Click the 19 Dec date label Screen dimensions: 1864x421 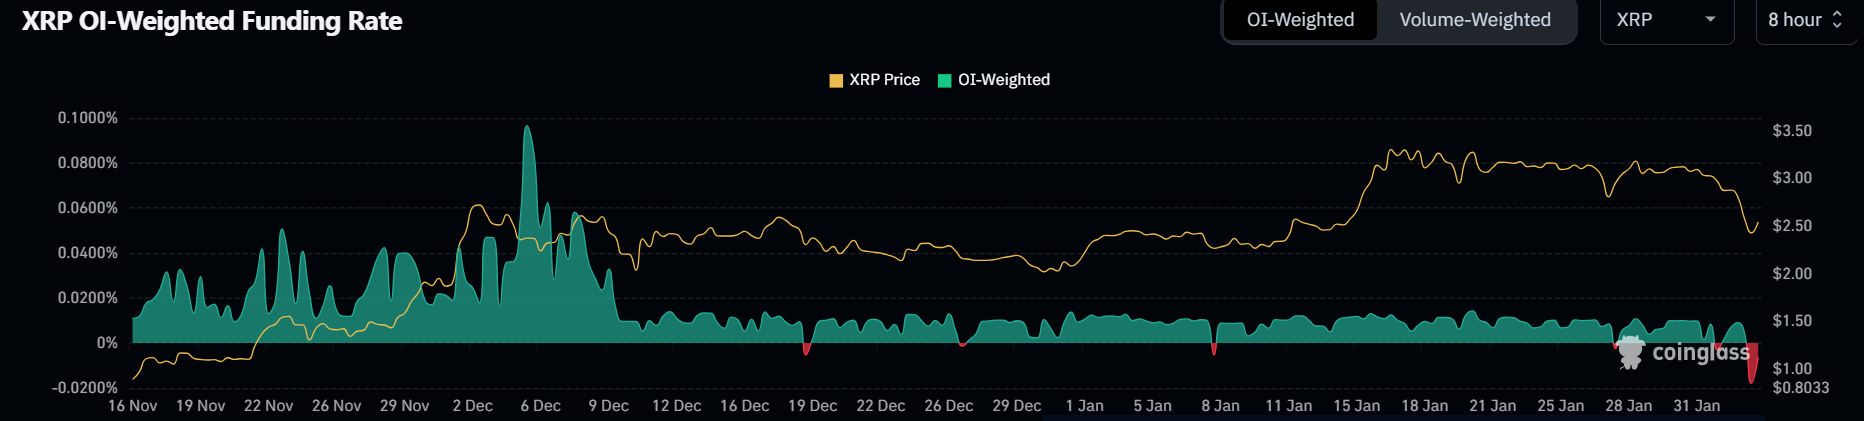pos(812,406)
